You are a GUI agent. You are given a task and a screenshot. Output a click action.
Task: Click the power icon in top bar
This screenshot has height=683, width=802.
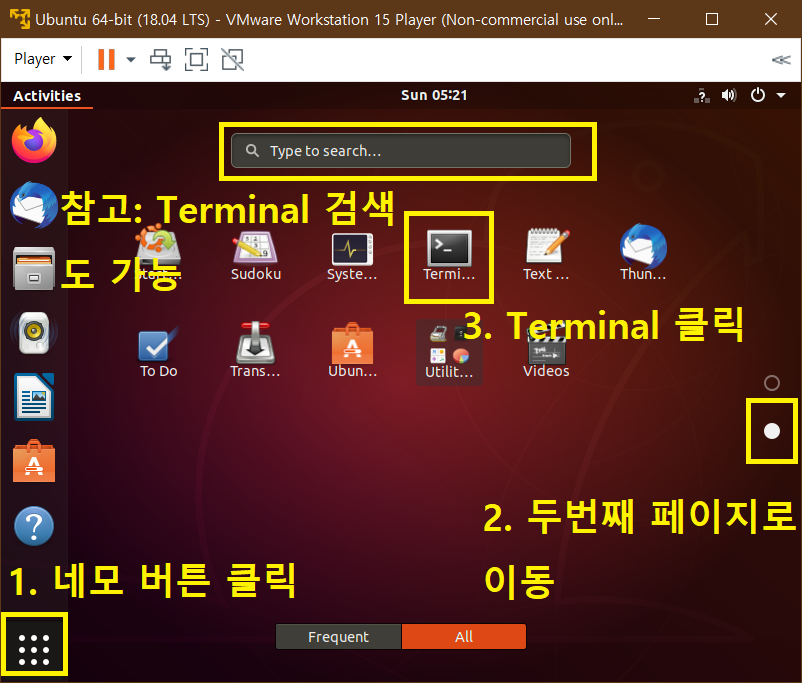(758, 95)
